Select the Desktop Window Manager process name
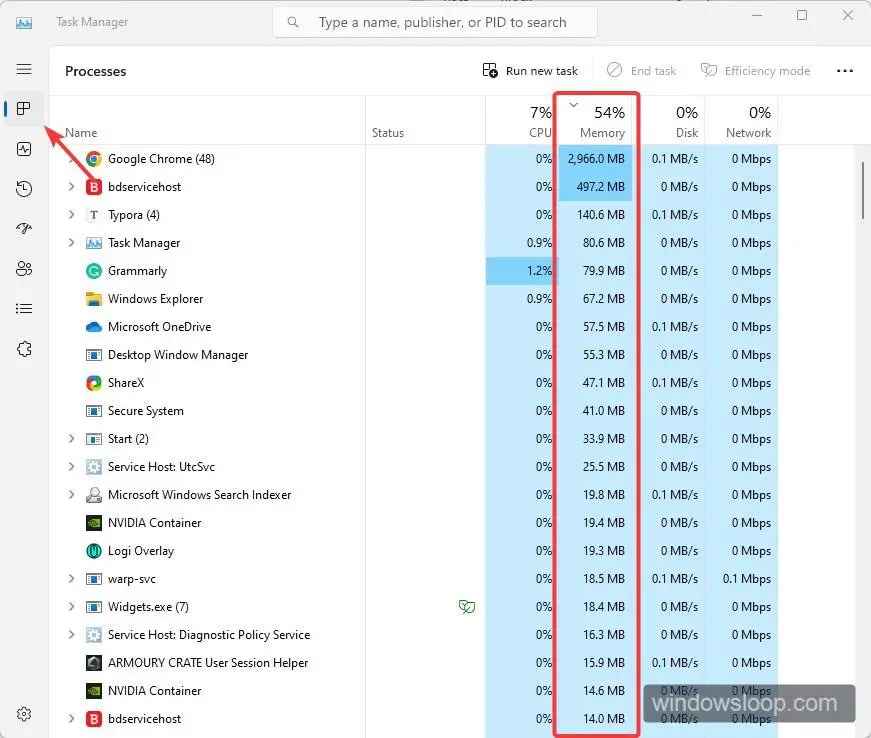 [178, 355]
